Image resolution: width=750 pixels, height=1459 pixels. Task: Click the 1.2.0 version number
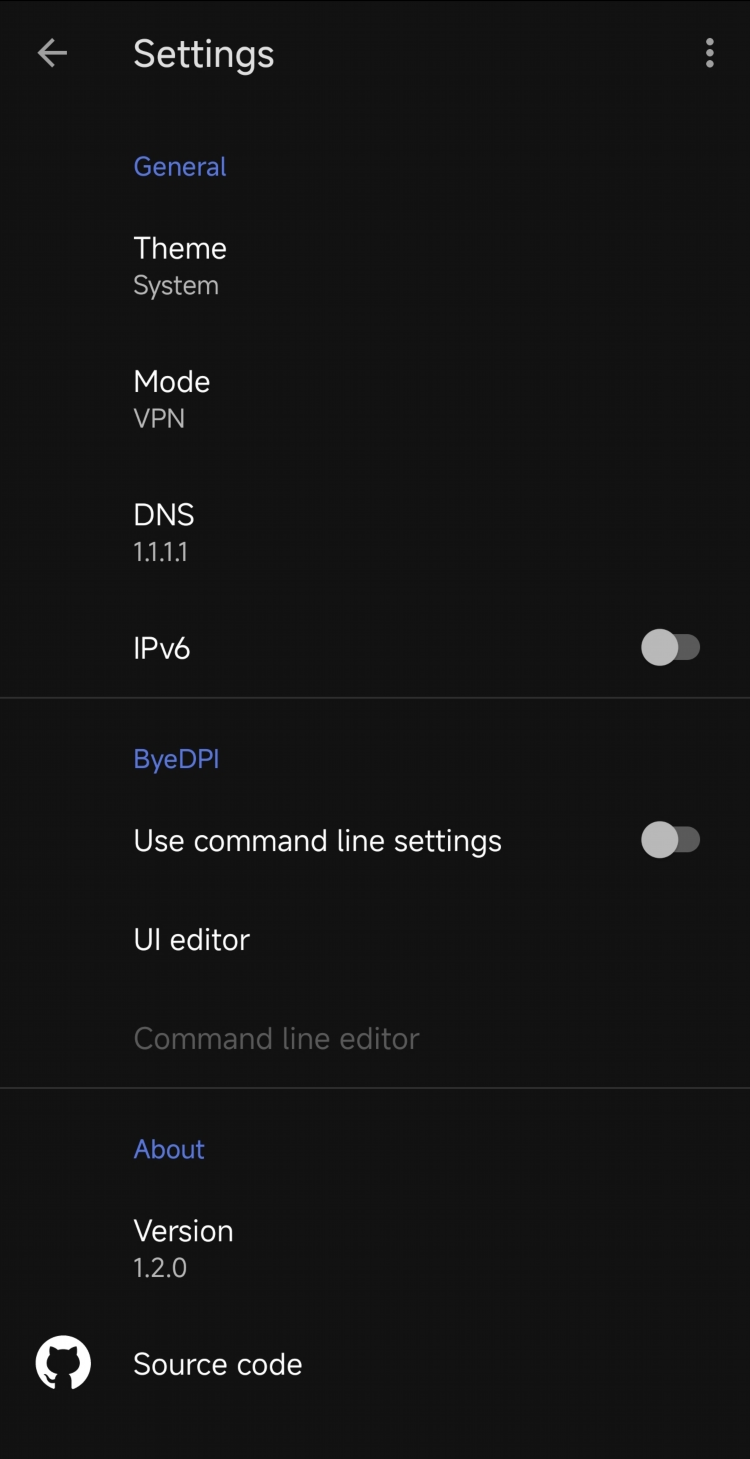pos(160,1267)
